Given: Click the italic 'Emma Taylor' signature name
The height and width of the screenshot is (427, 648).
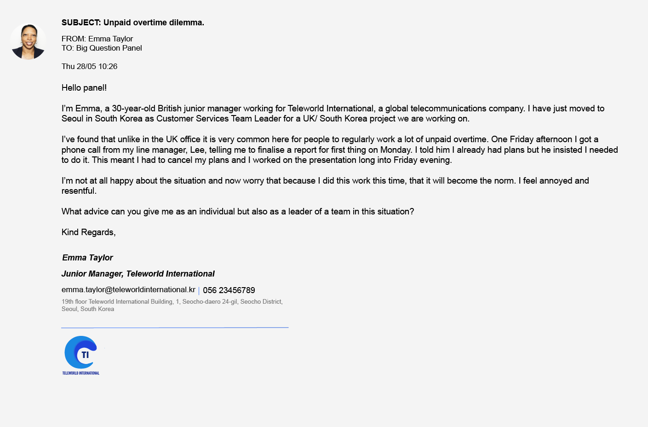Looking at the screenshot, I should [87, 258].
